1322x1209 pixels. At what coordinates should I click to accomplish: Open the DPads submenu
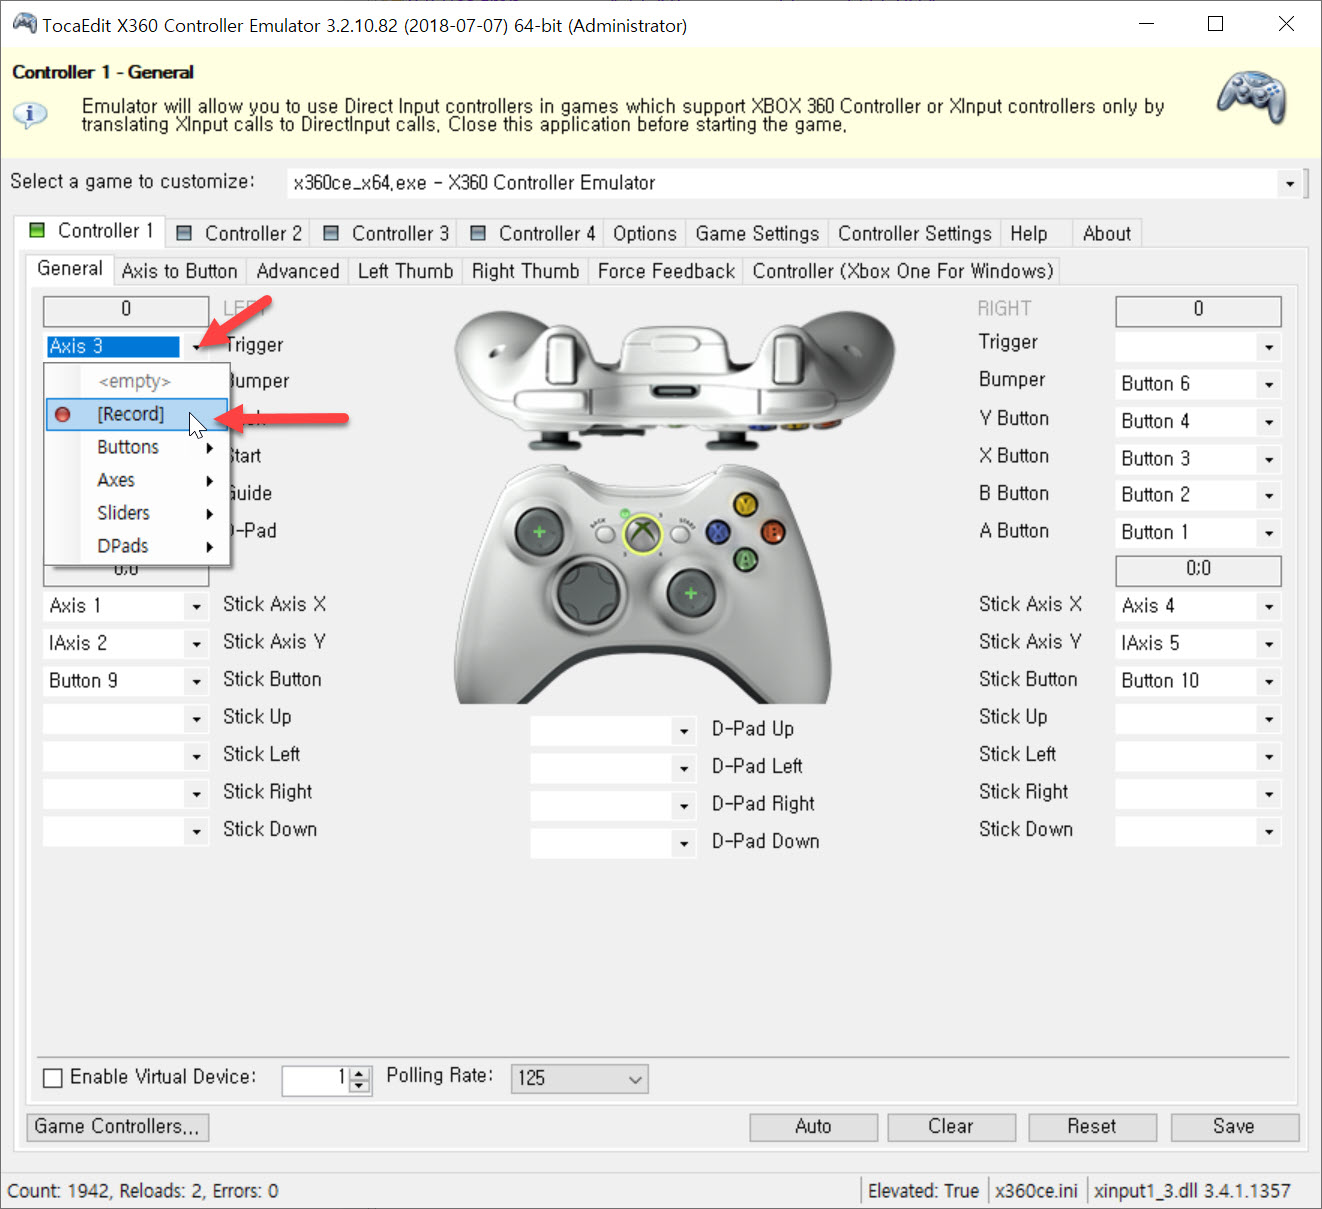point(137,546)
